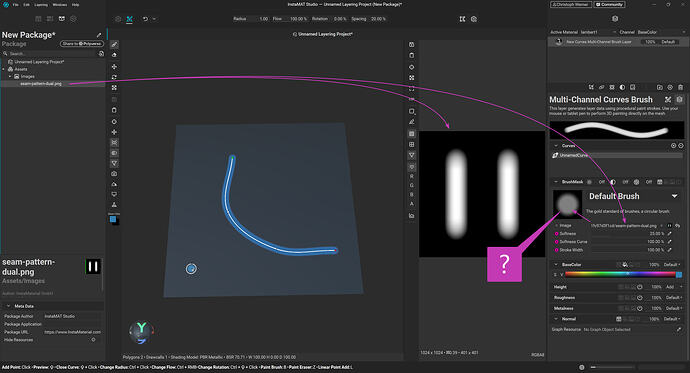Toggle the Stroke Width parameter magenta circle
The image size is (690, 373).
pos(556,250)
